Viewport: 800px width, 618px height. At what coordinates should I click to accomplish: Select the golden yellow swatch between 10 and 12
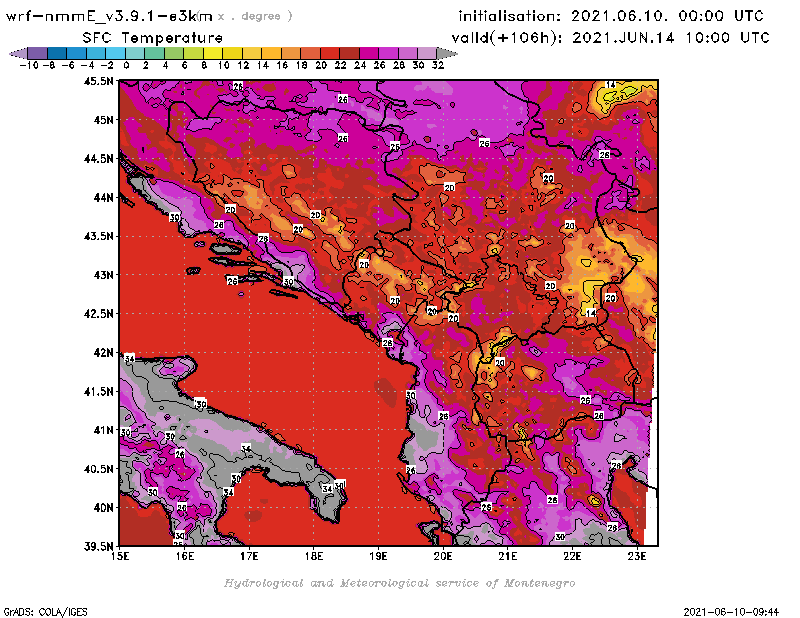pos(232,53)
